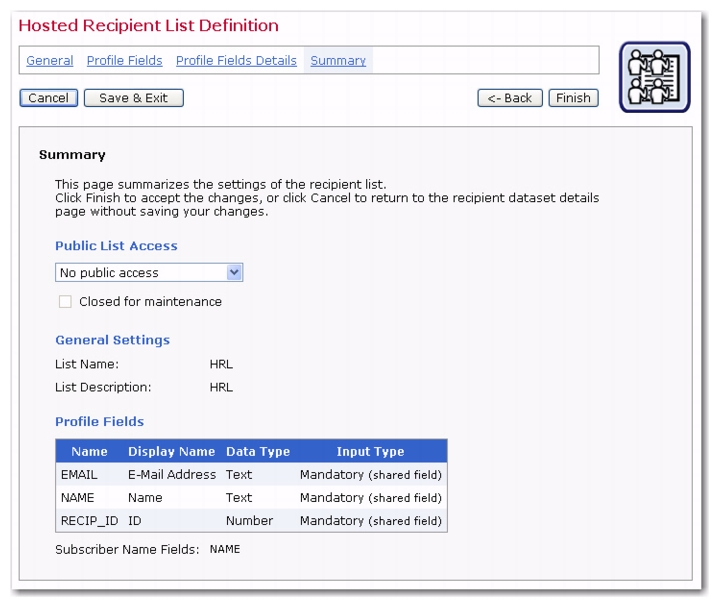Select the Summary tab
This screenshot has height=616, width=719.
coord(338,61)
